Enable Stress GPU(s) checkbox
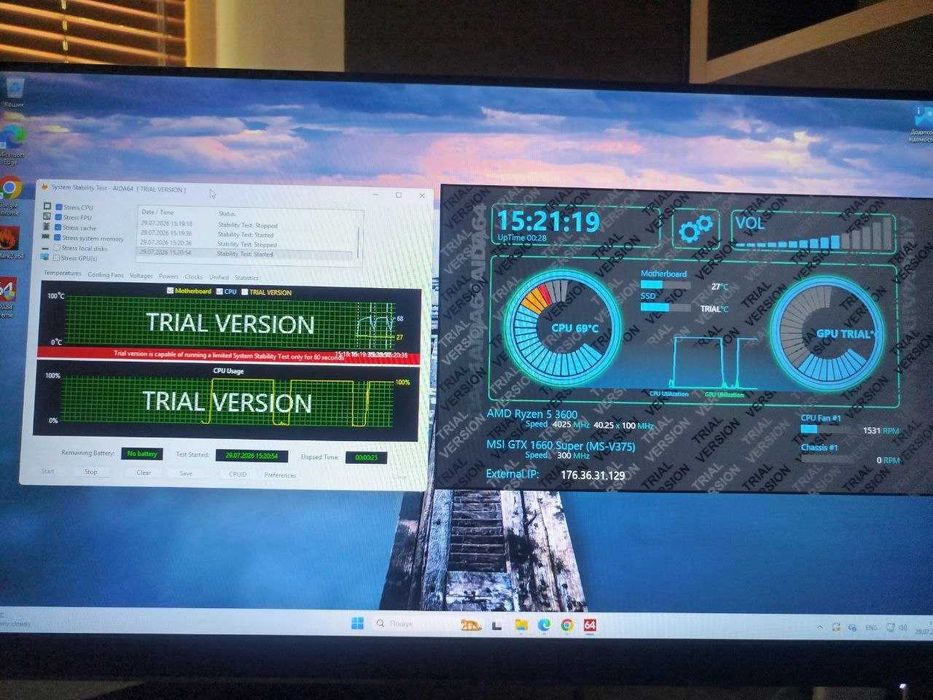Image resolution: width=933 pixels, height=700 pixels. pos(57,258)
